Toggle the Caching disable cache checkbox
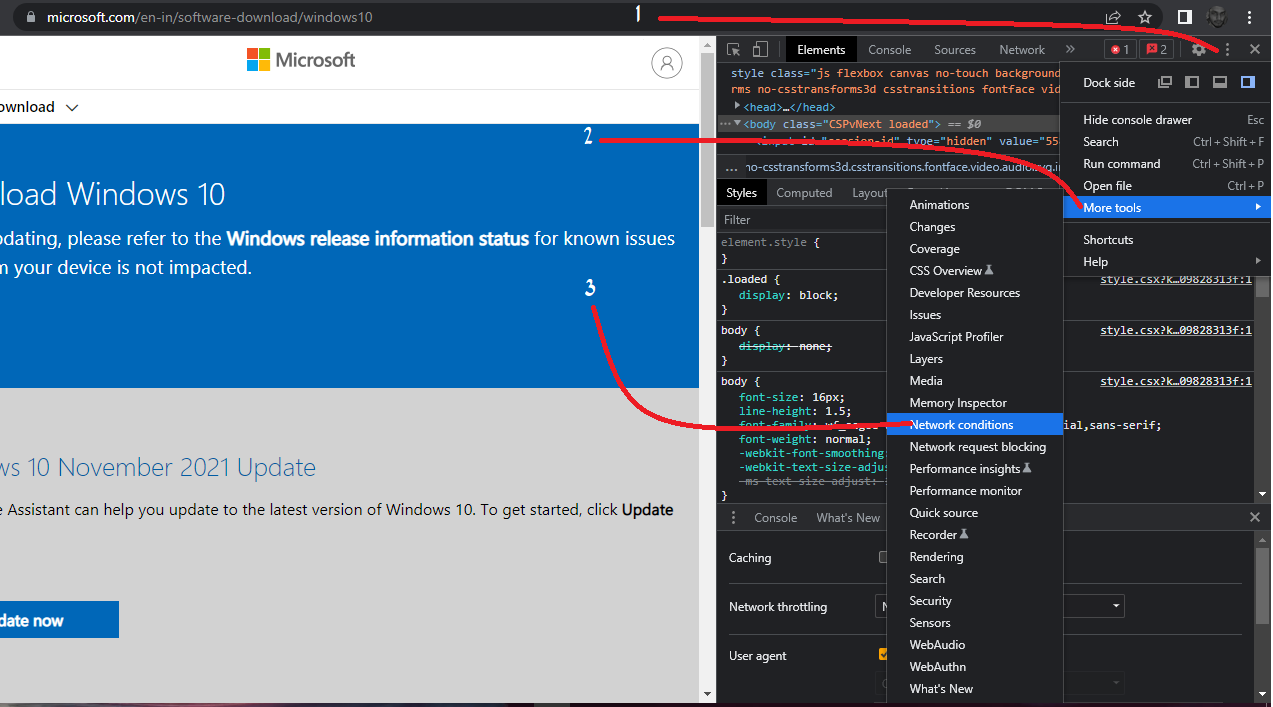The height and width of the screenshot is (707, 1273). (x=883, y=558)
